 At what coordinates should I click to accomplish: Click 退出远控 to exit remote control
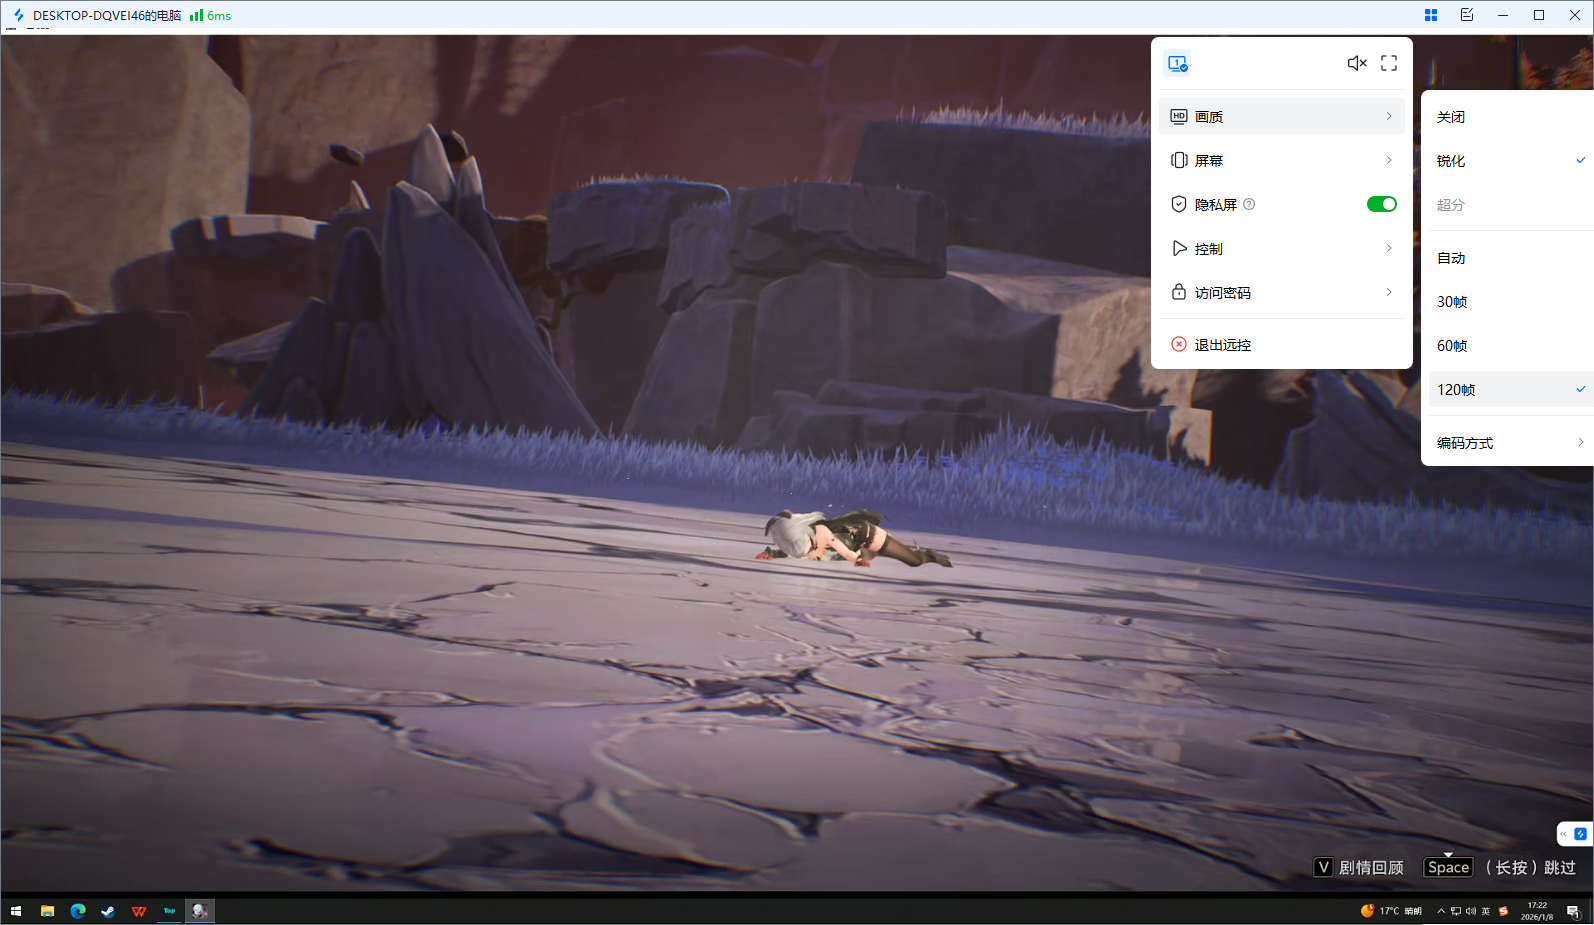[1222, 345]
